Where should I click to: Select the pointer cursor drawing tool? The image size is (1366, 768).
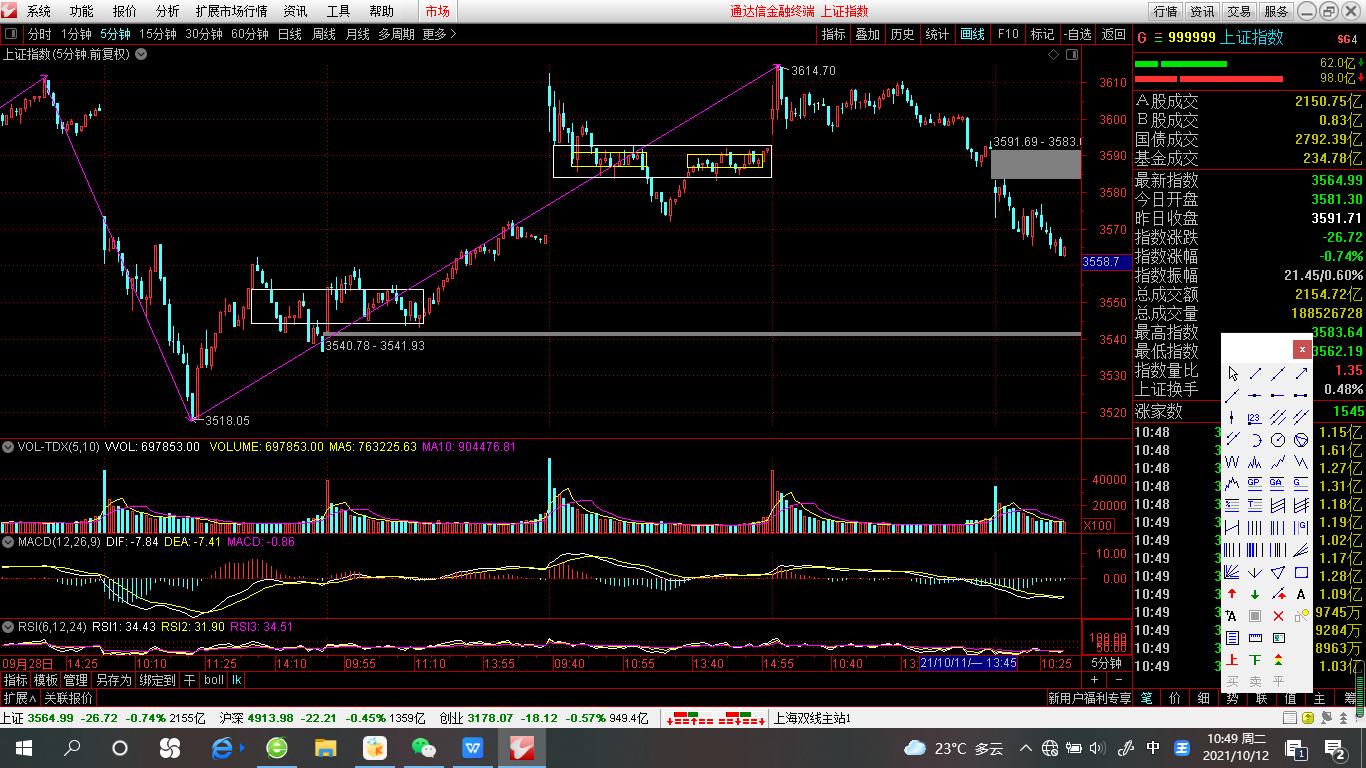[x=1233, y=374]
